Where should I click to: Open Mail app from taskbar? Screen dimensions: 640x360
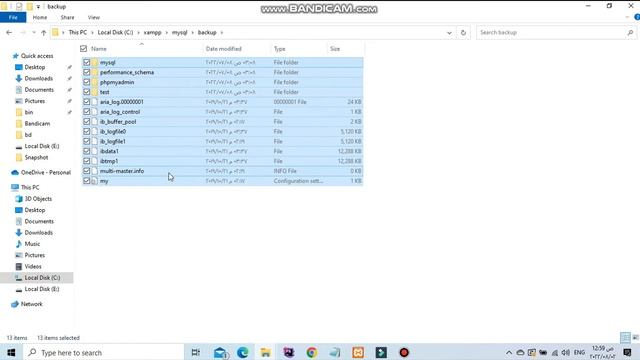[221, 352]
